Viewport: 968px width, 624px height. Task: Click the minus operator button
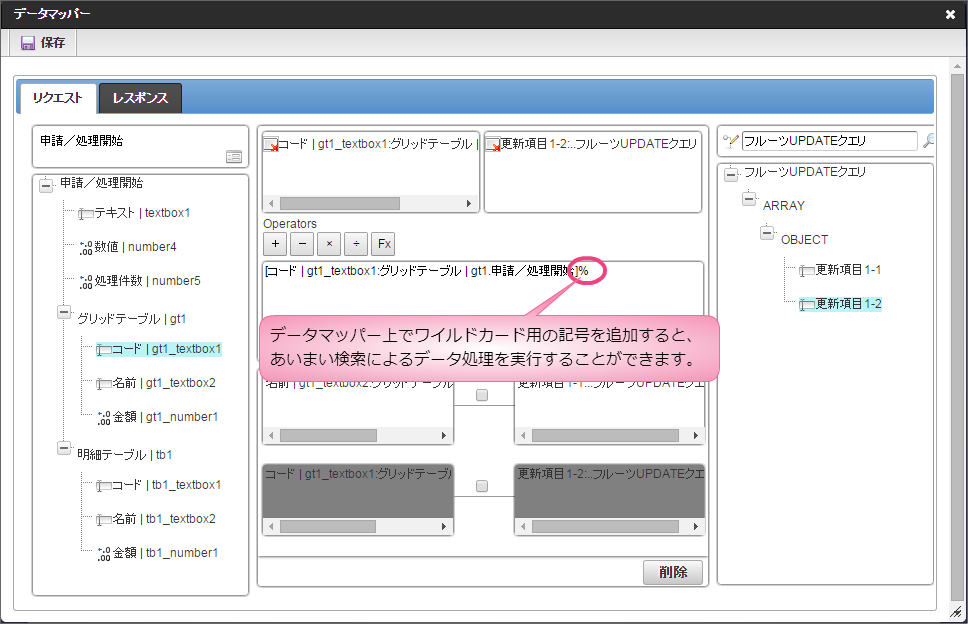[303, 244]
